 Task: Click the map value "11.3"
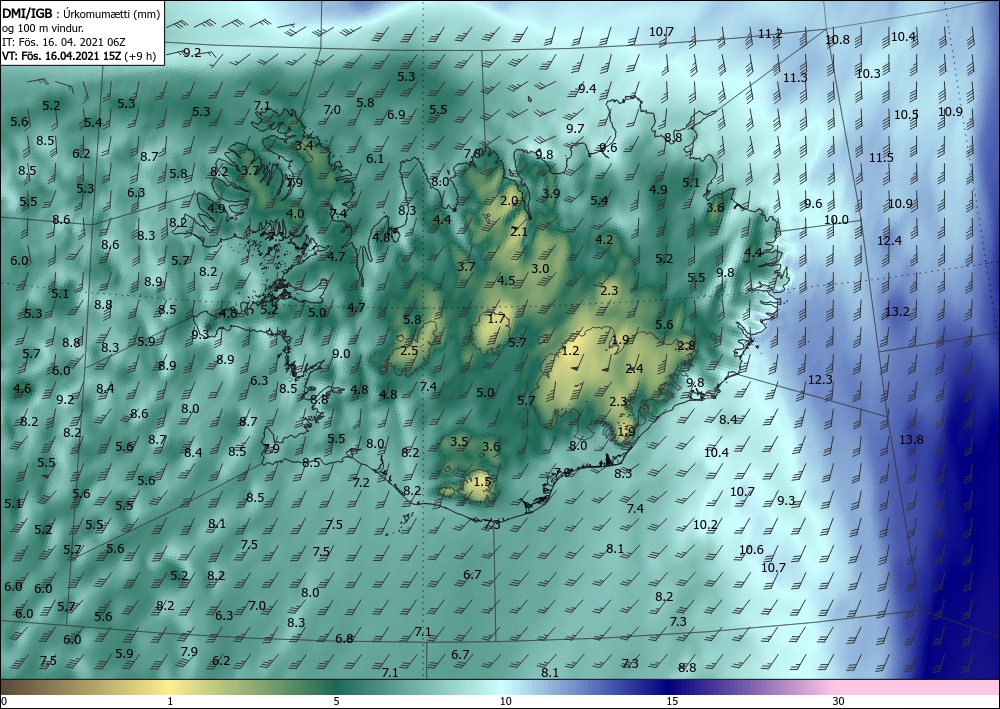795,78
